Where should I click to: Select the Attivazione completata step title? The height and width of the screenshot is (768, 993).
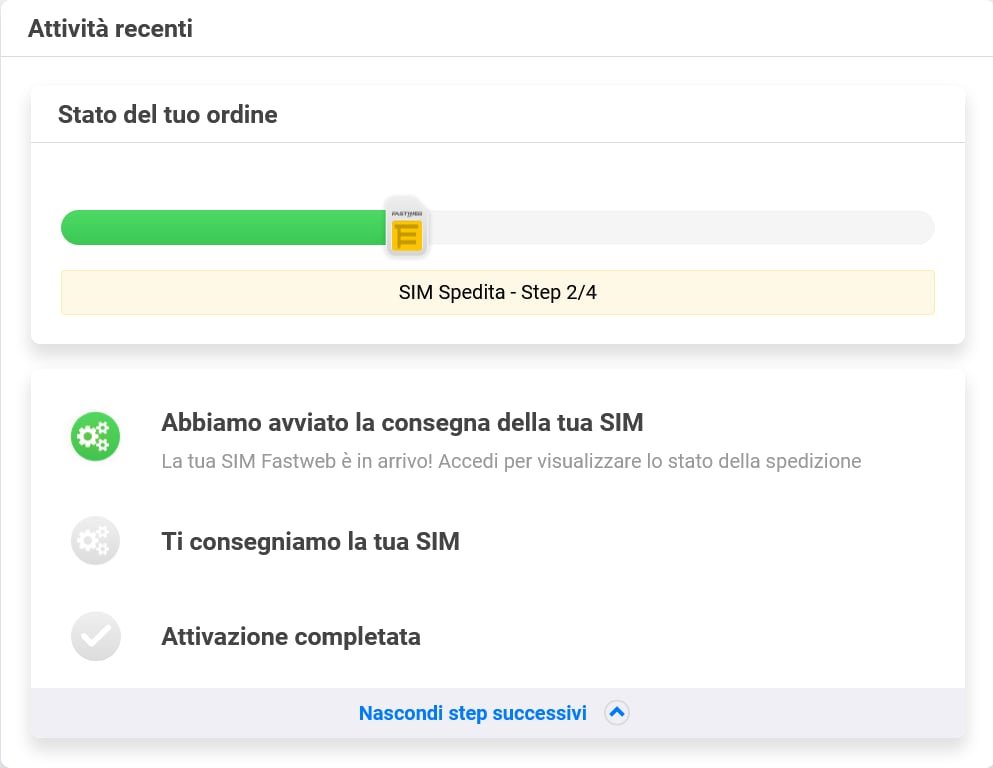(x=291, y=636)
